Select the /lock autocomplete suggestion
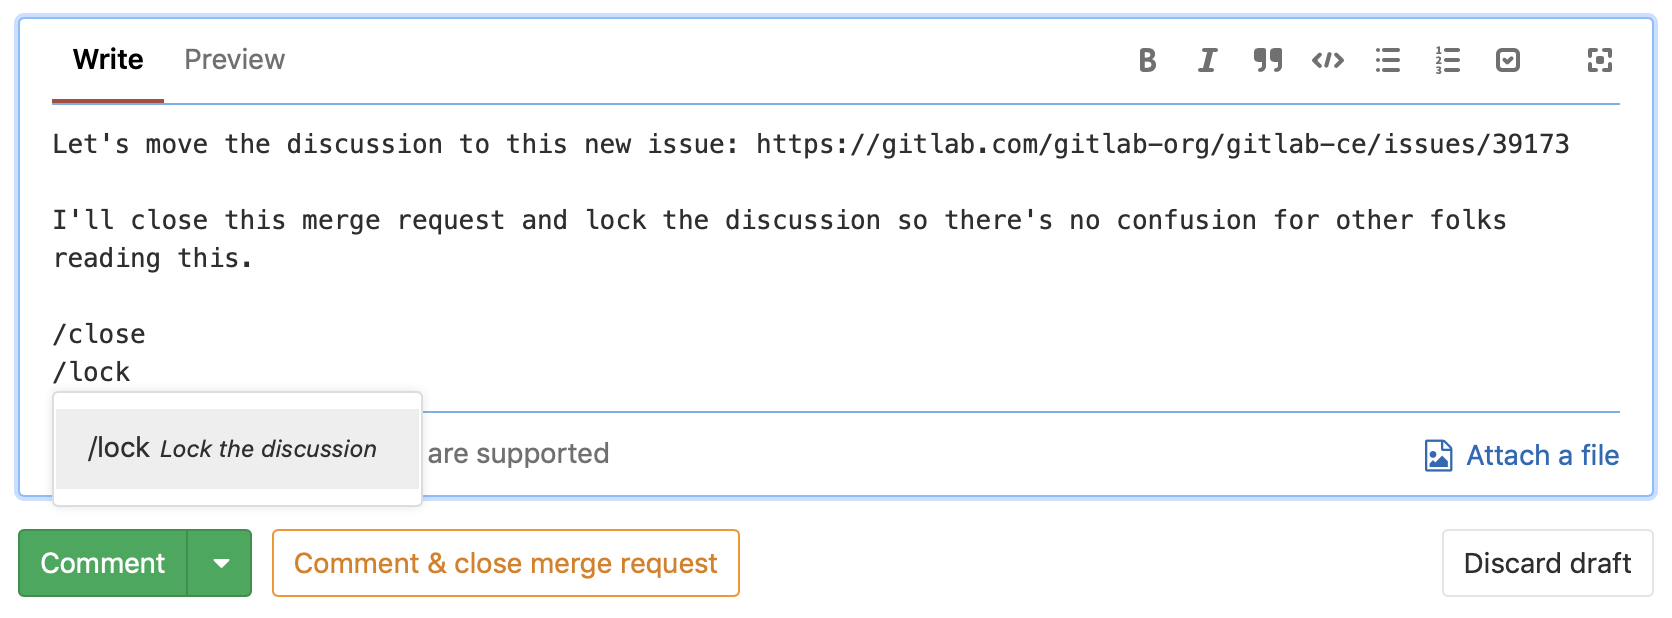1672x618 pixels. [236, 448]
